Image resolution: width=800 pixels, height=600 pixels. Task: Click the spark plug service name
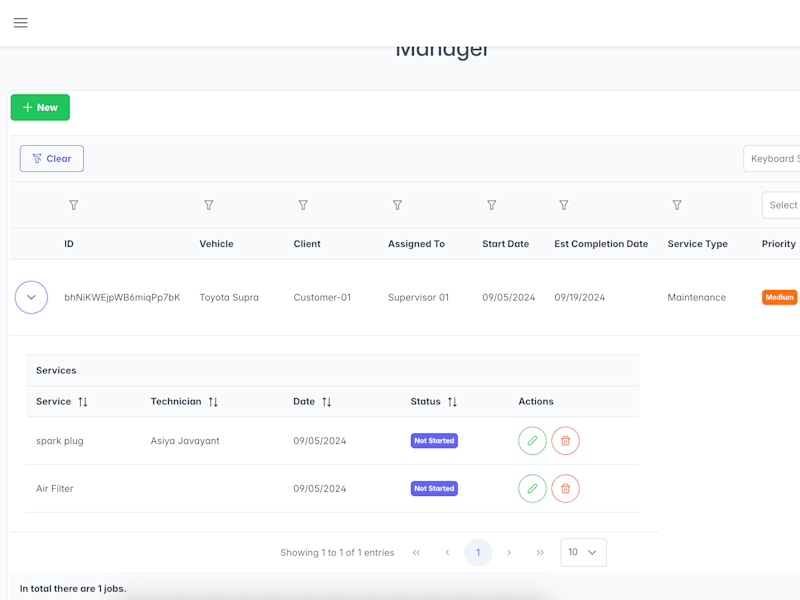[x=60, y=441]
